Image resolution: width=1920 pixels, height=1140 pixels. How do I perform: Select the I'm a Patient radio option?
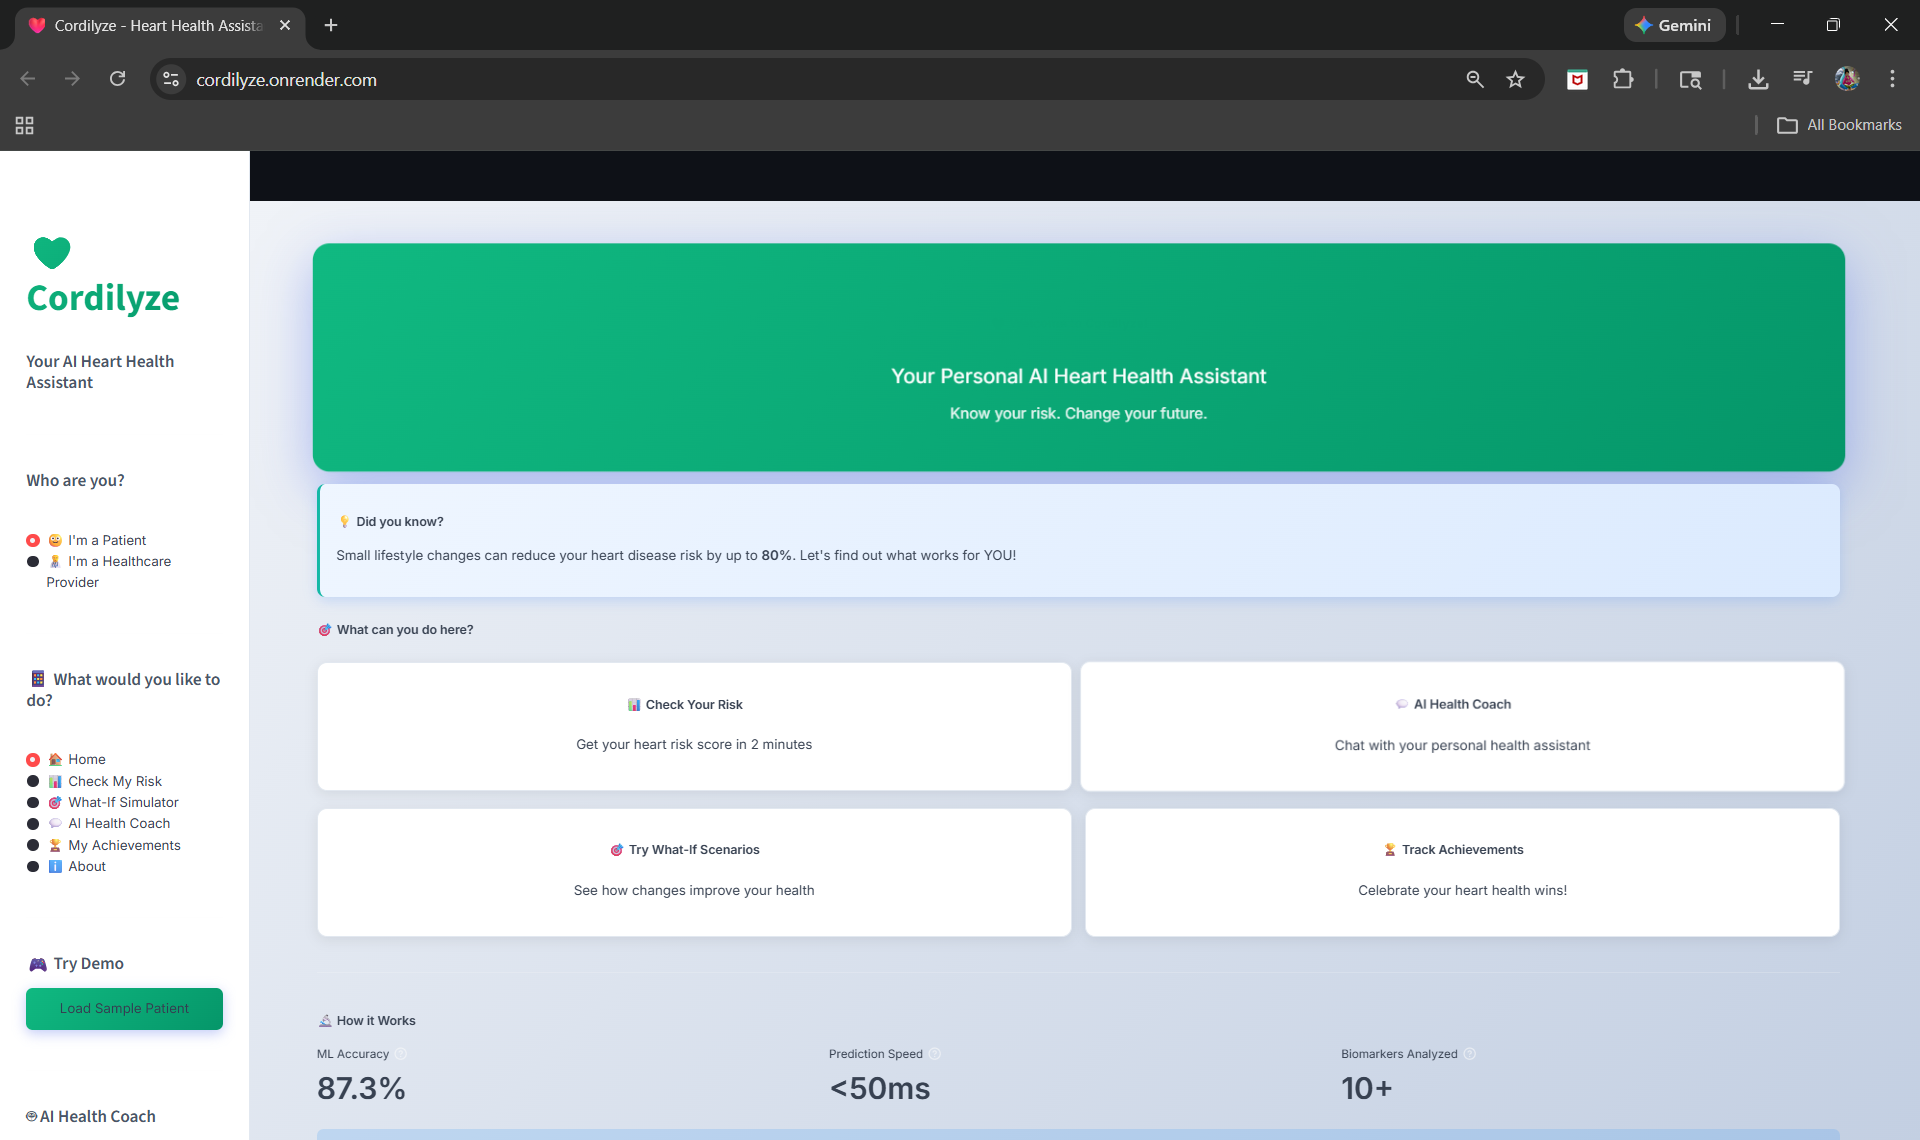33,541
